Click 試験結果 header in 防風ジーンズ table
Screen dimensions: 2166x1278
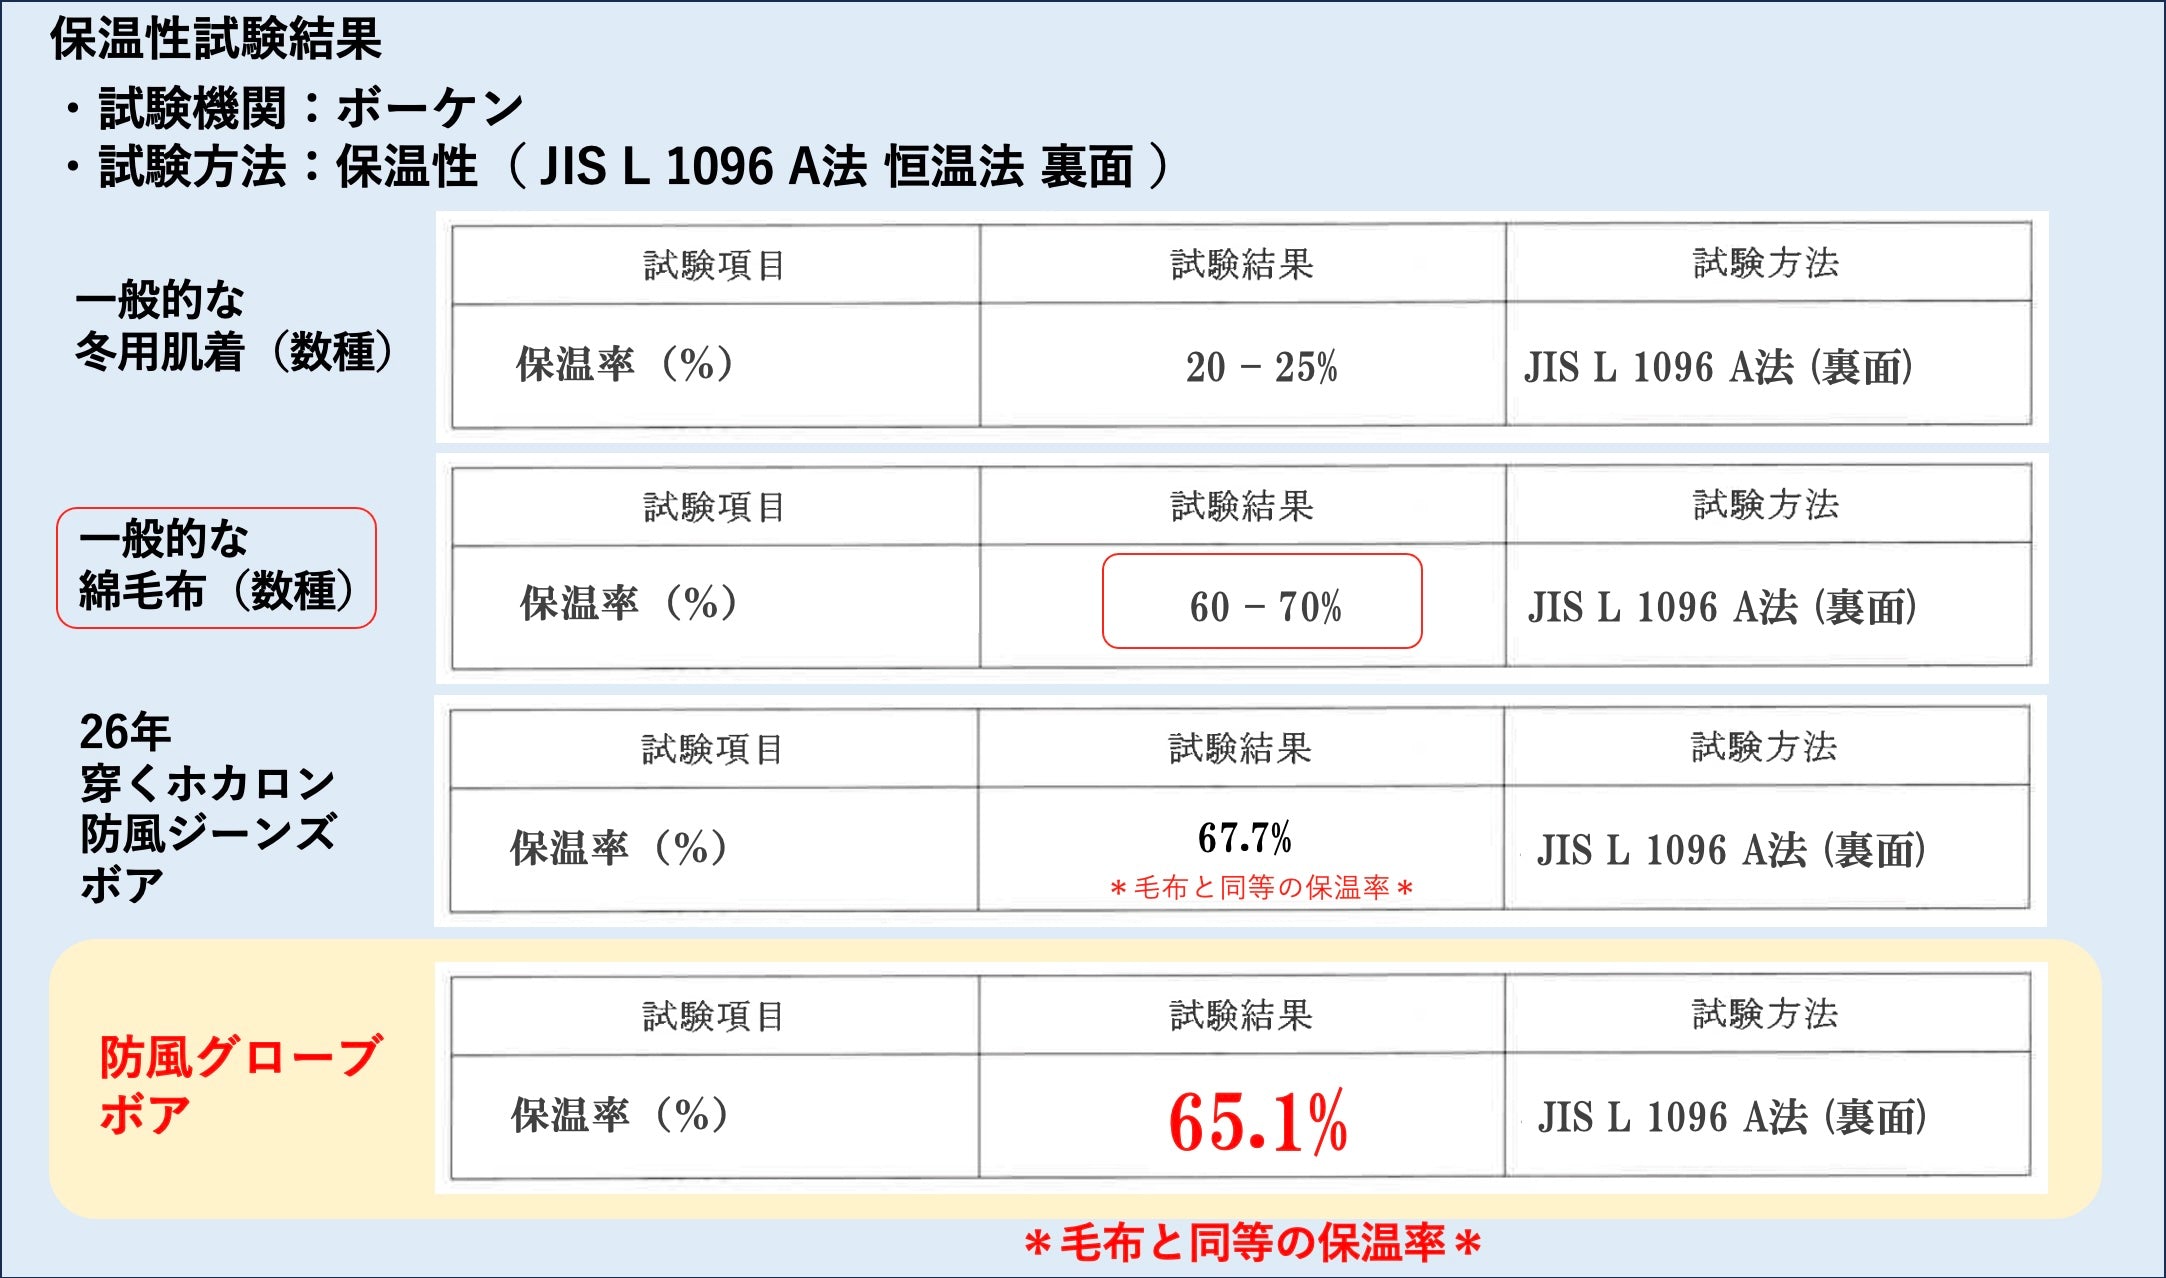[1240, 748]
